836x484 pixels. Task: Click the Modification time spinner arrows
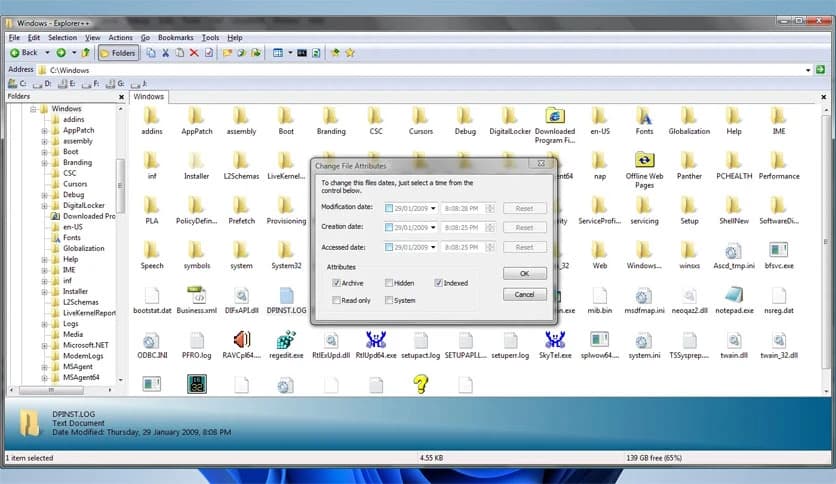491,208
